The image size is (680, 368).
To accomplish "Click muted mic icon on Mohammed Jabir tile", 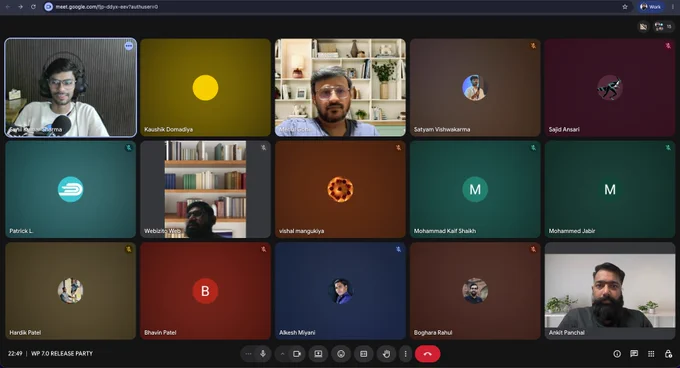I will coord(668,147).
